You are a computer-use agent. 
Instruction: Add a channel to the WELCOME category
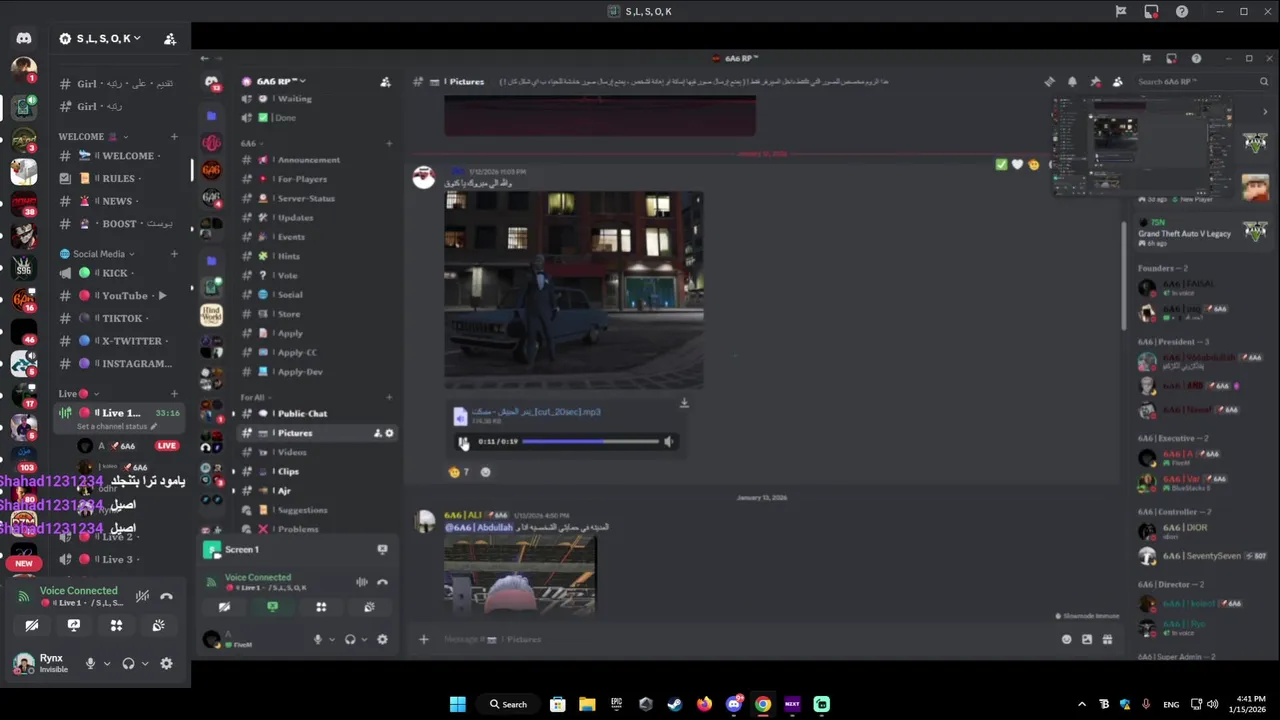coord(174,136)
